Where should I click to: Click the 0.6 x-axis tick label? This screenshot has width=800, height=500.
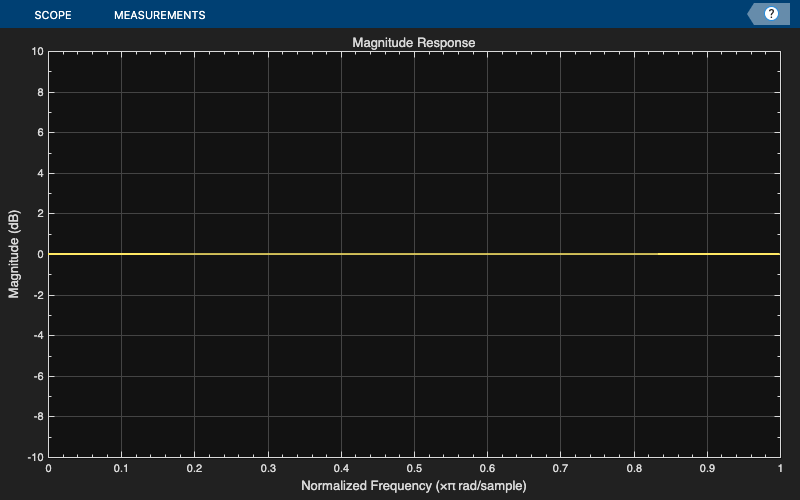tap(487, 468)
